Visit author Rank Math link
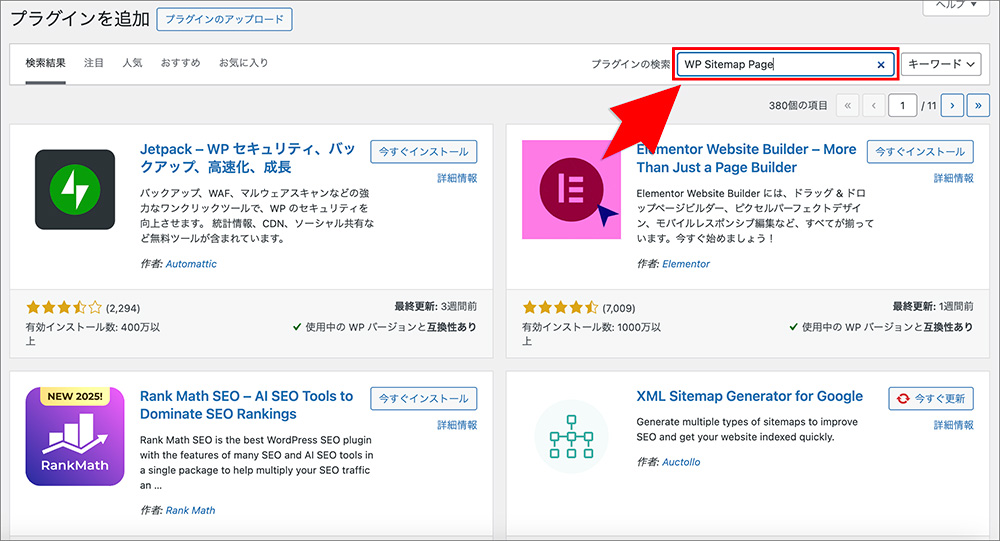 (190, 510)
